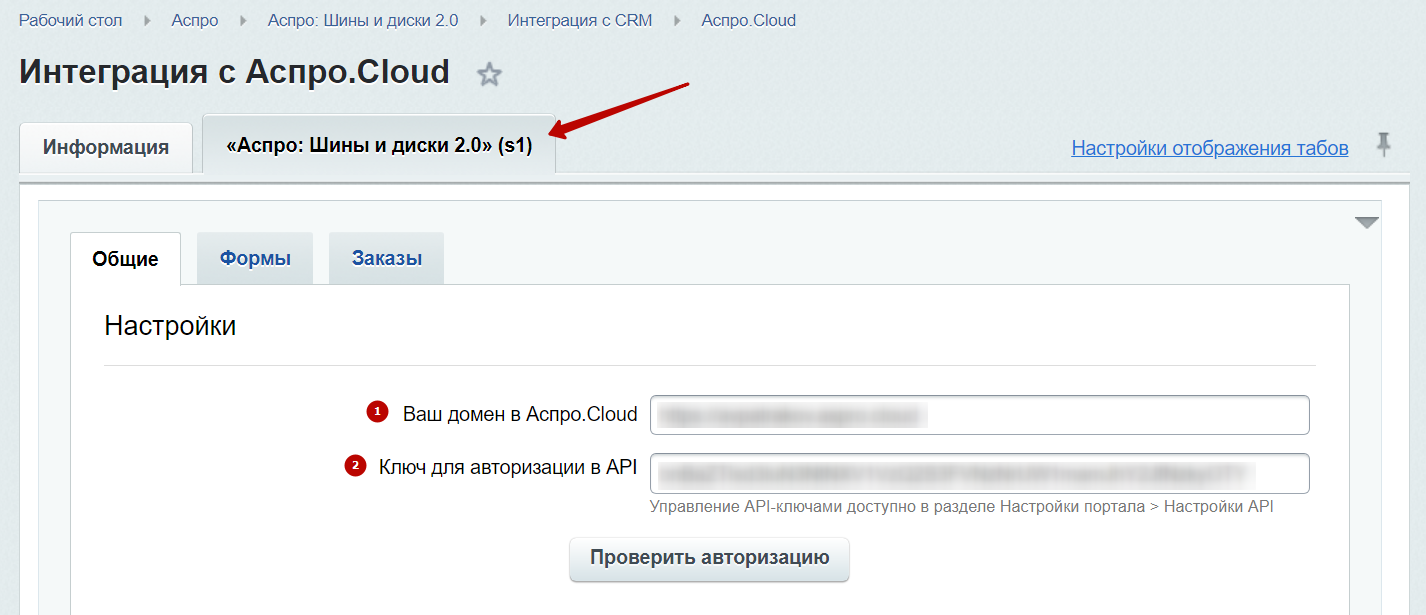Screen dimensions: 1426x615
Task: Click the Настройки section heading
Action: [x=170, y=326]
